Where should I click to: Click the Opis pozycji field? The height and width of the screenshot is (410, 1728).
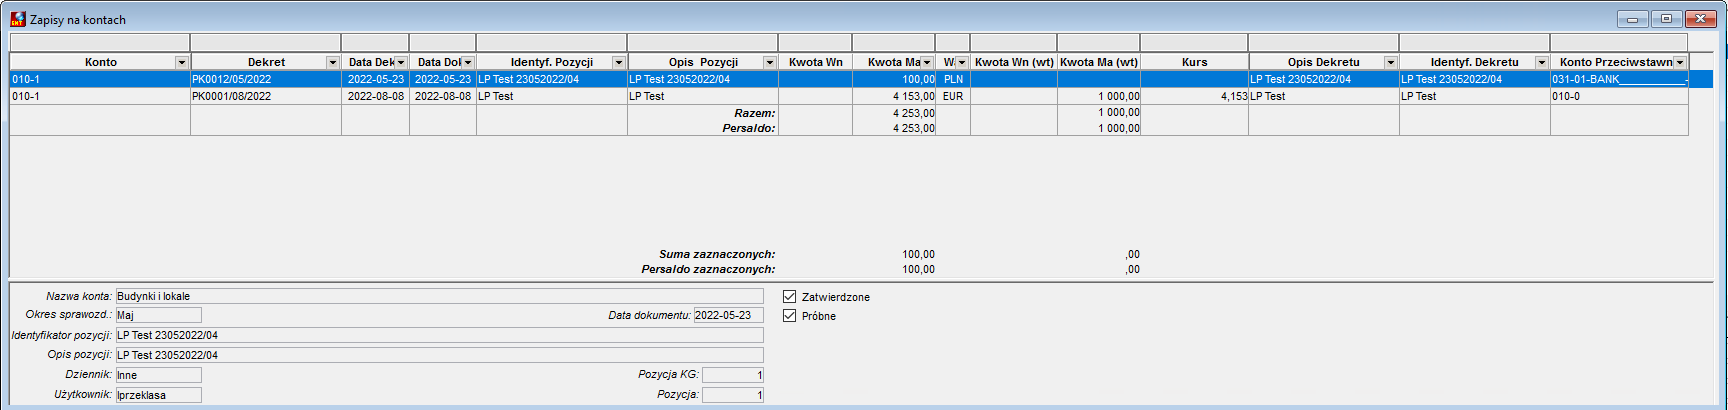point(439,355)
